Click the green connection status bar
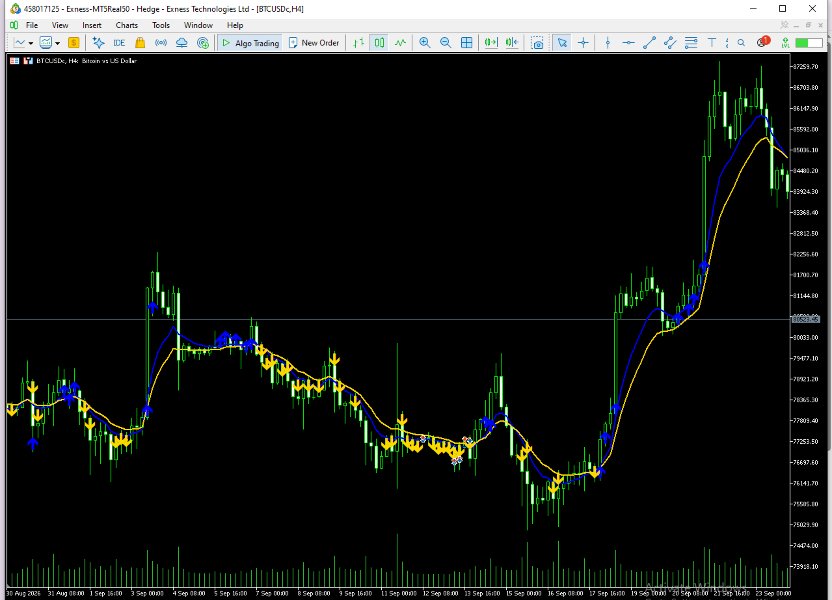 pyautogui.click(x=809, y=42)
